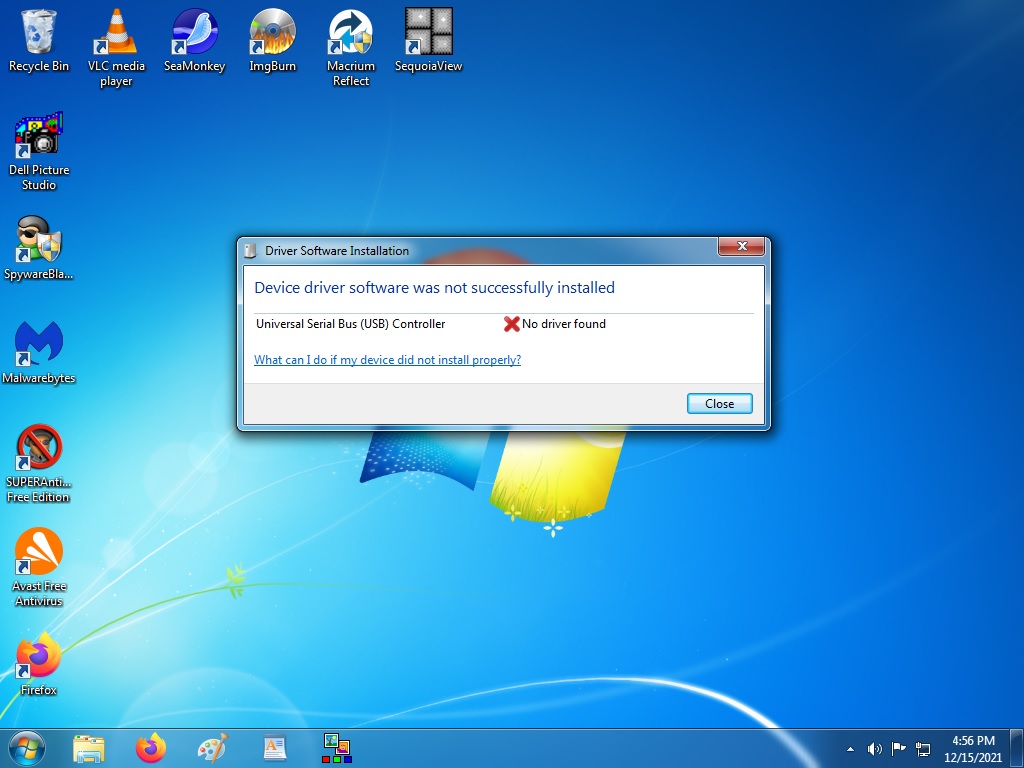Click the Close button in the driver dialog
Image resolution: width=1024 pixels, height=768 pixels.
720,404
